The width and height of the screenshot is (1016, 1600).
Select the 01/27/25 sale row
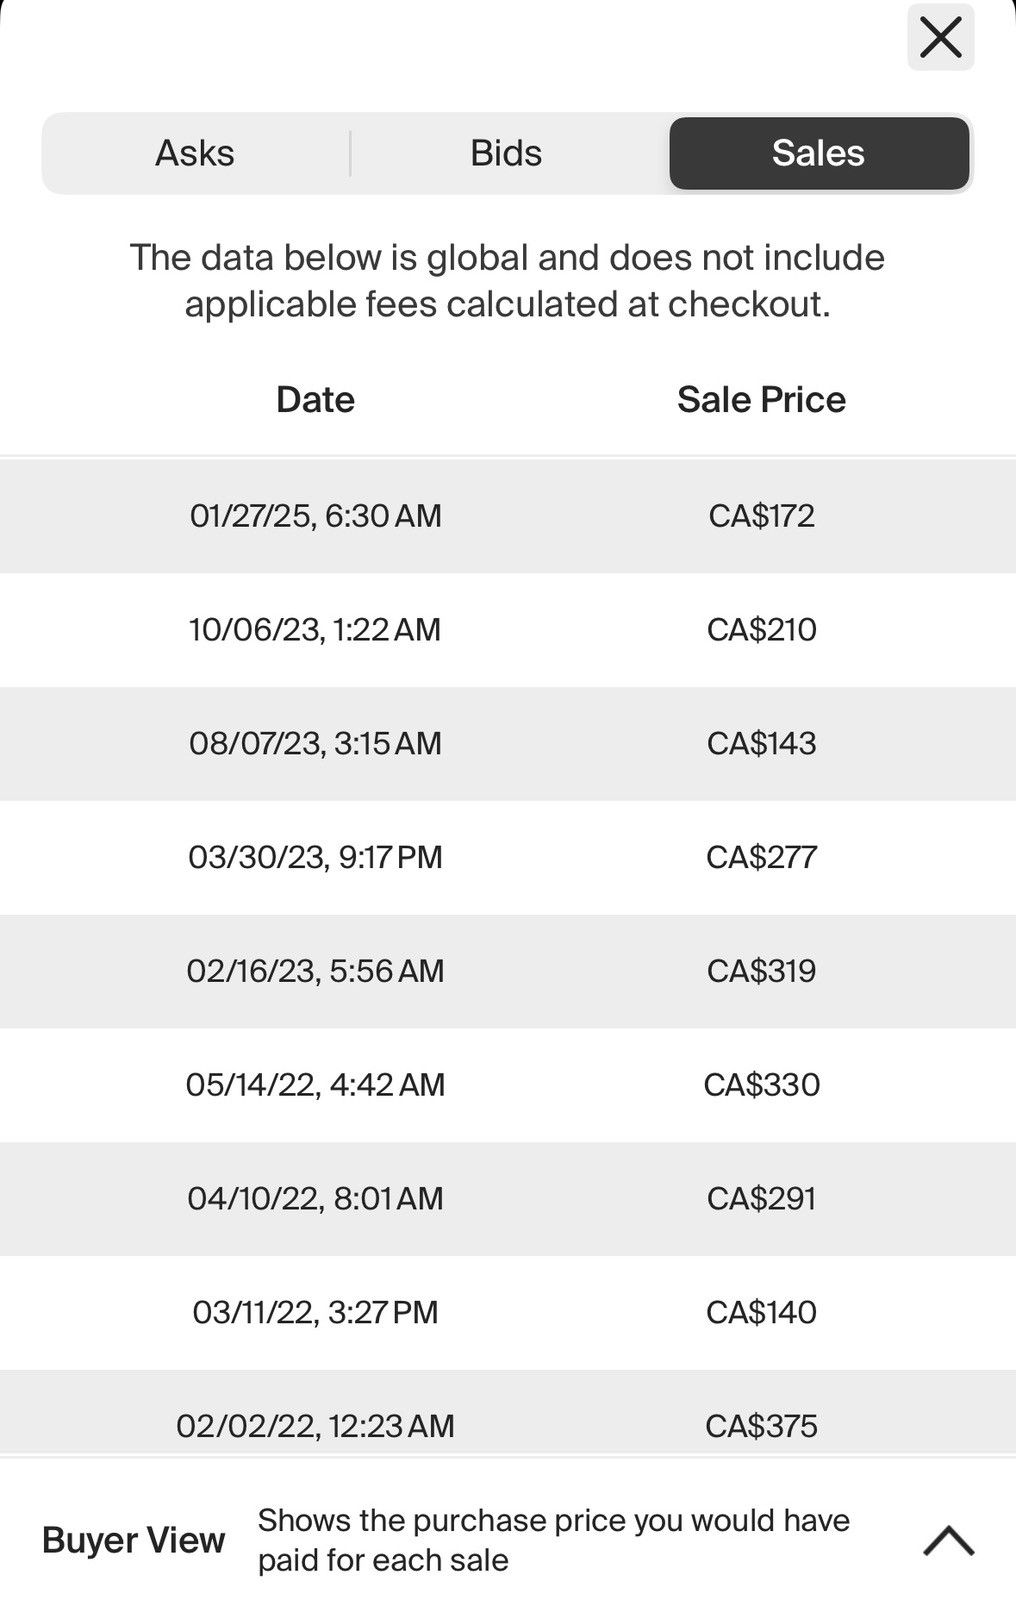508,516
